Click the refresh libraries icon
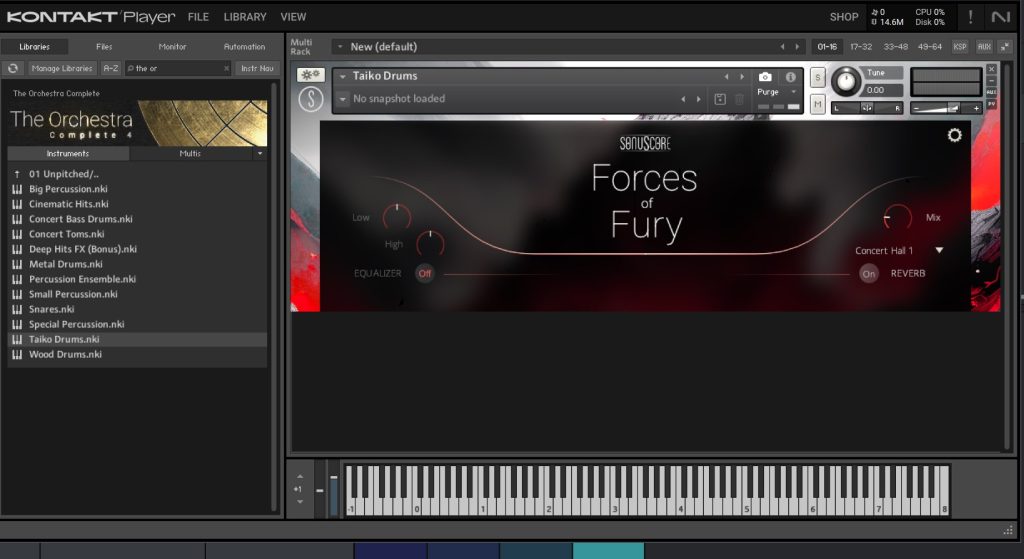 pos(13,68)
